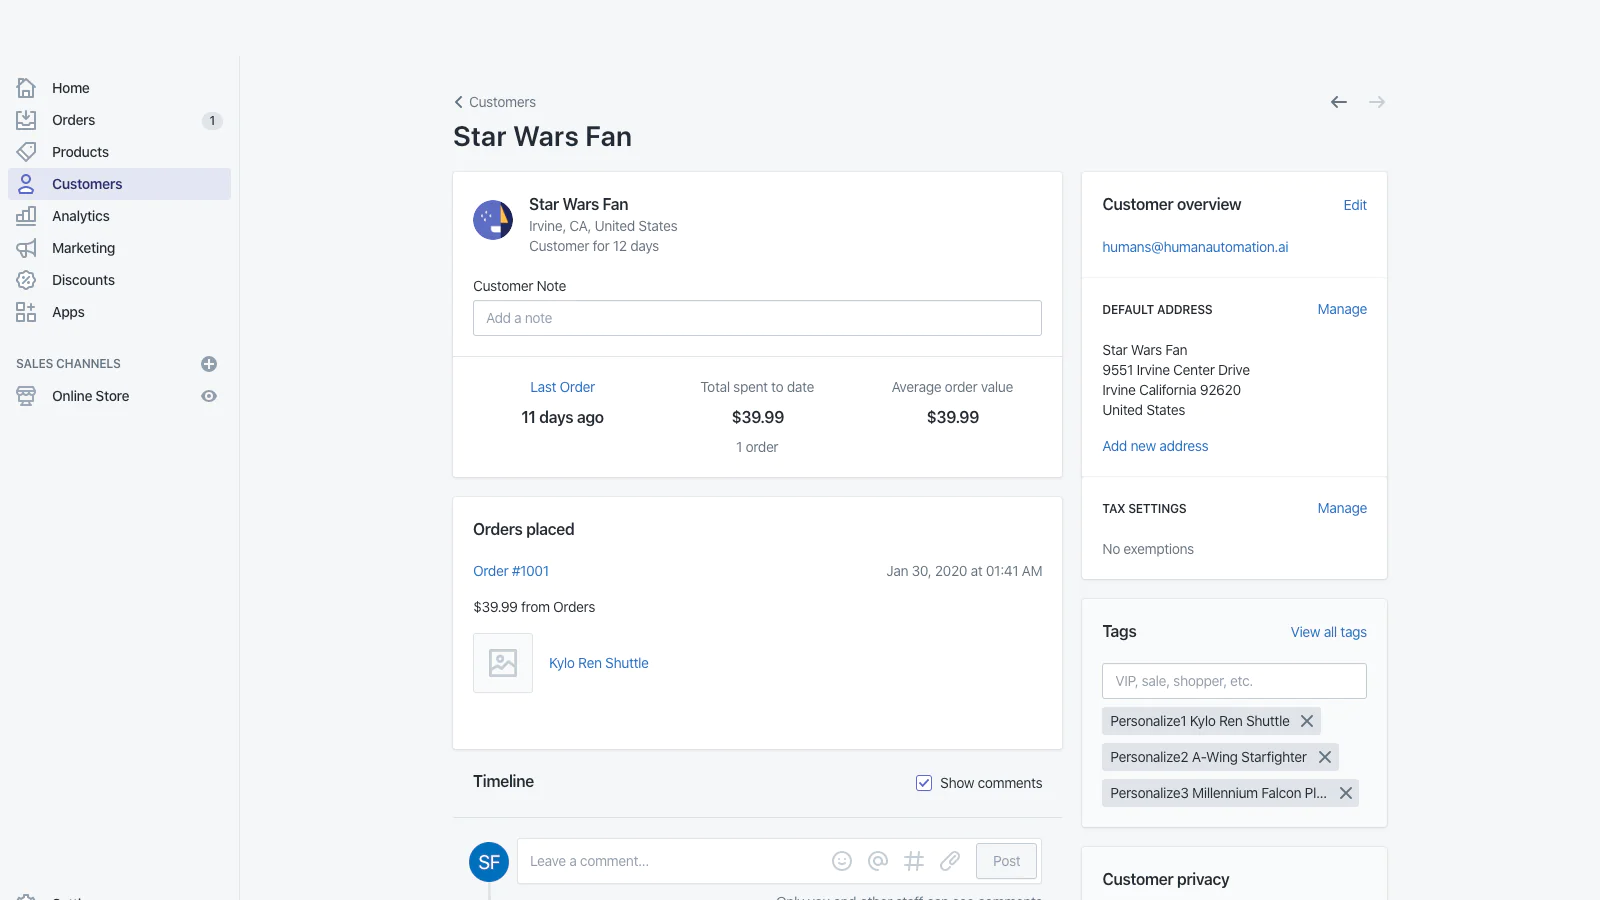Toggle the Show comments checkbox
This screenshot has width=1600, height=900.
pyautogui.click(x=924, y=783)
